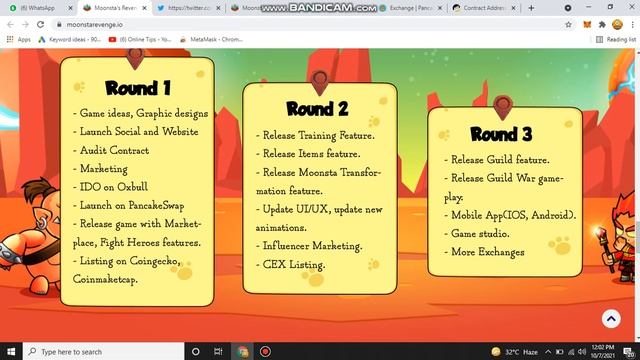Open the Extensions puzzle menu
This screenshot has height=360, width=640.
point(602,24)
